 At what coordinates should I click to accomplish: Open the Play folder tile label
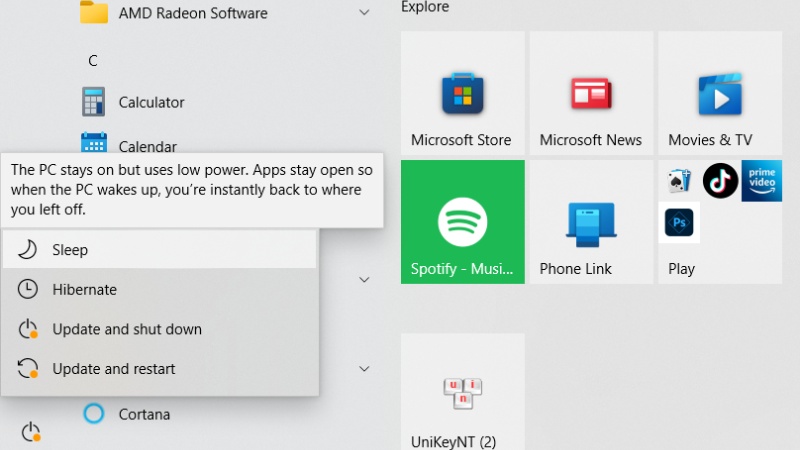682,269
